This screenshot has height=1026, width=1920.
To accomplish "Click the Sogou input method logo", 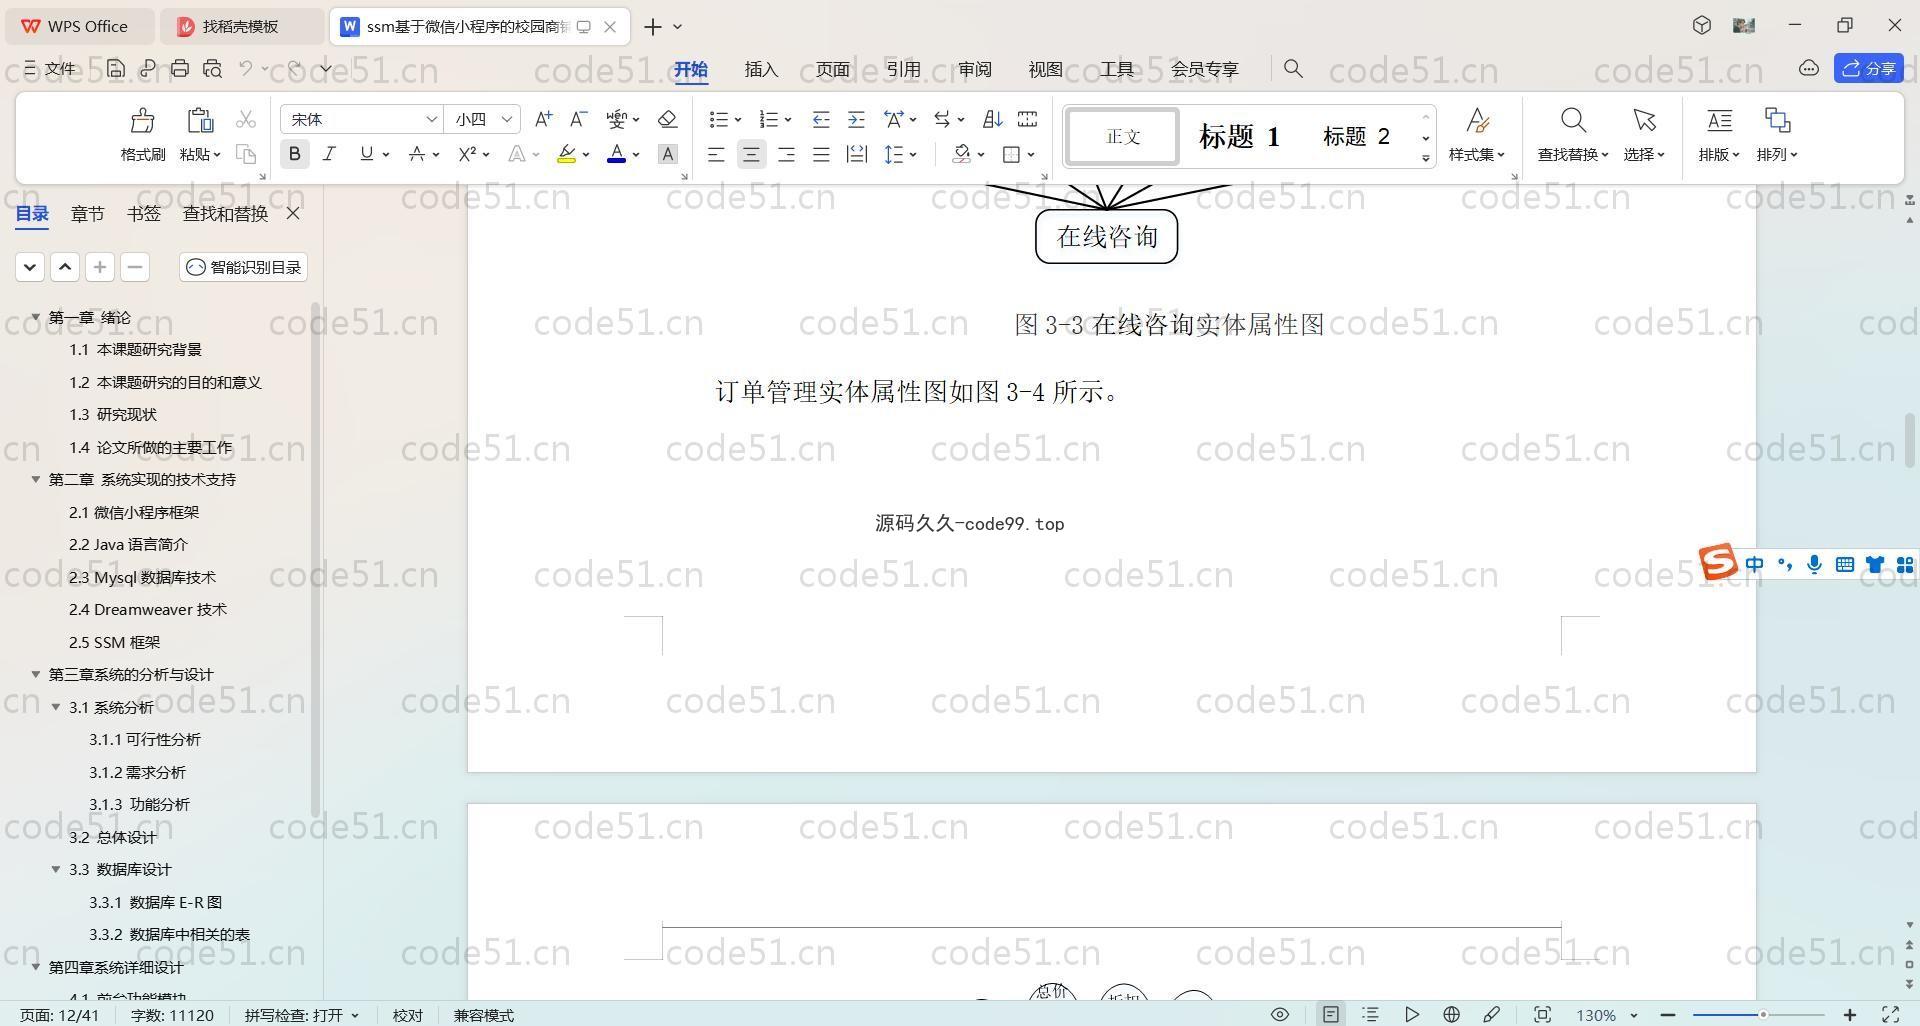I will (x=1718, y=562).
